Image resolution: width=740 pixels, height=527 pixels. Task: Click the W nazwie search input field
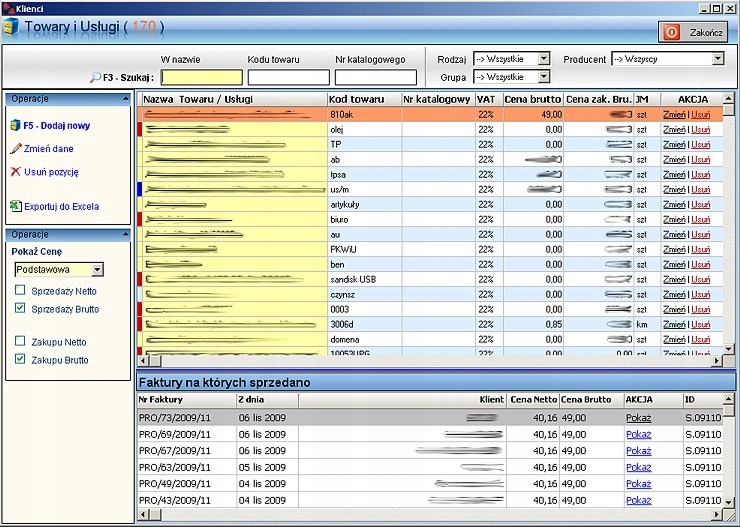click(x=201, y=77)
